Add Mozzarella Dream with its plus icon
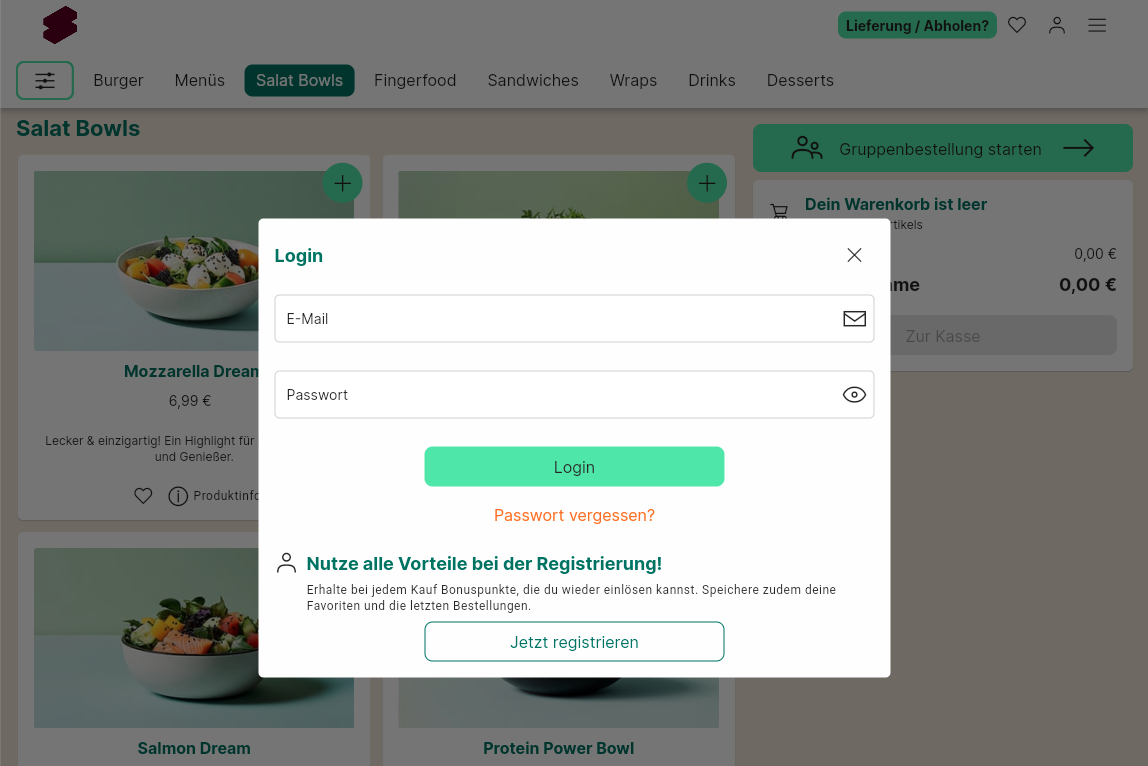 point(342,183)
